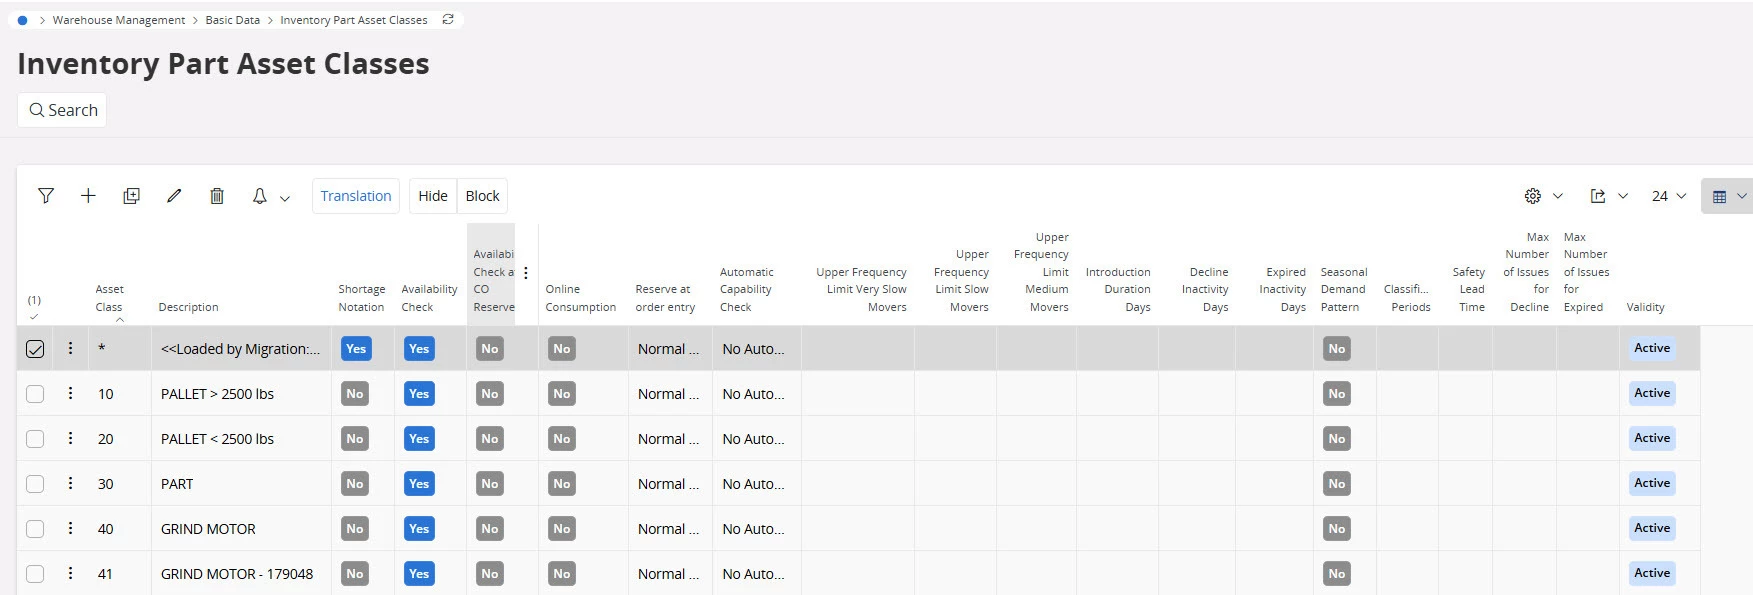Open the export dropdown menu
1753x595 pixels.
tap(1609, 196)
